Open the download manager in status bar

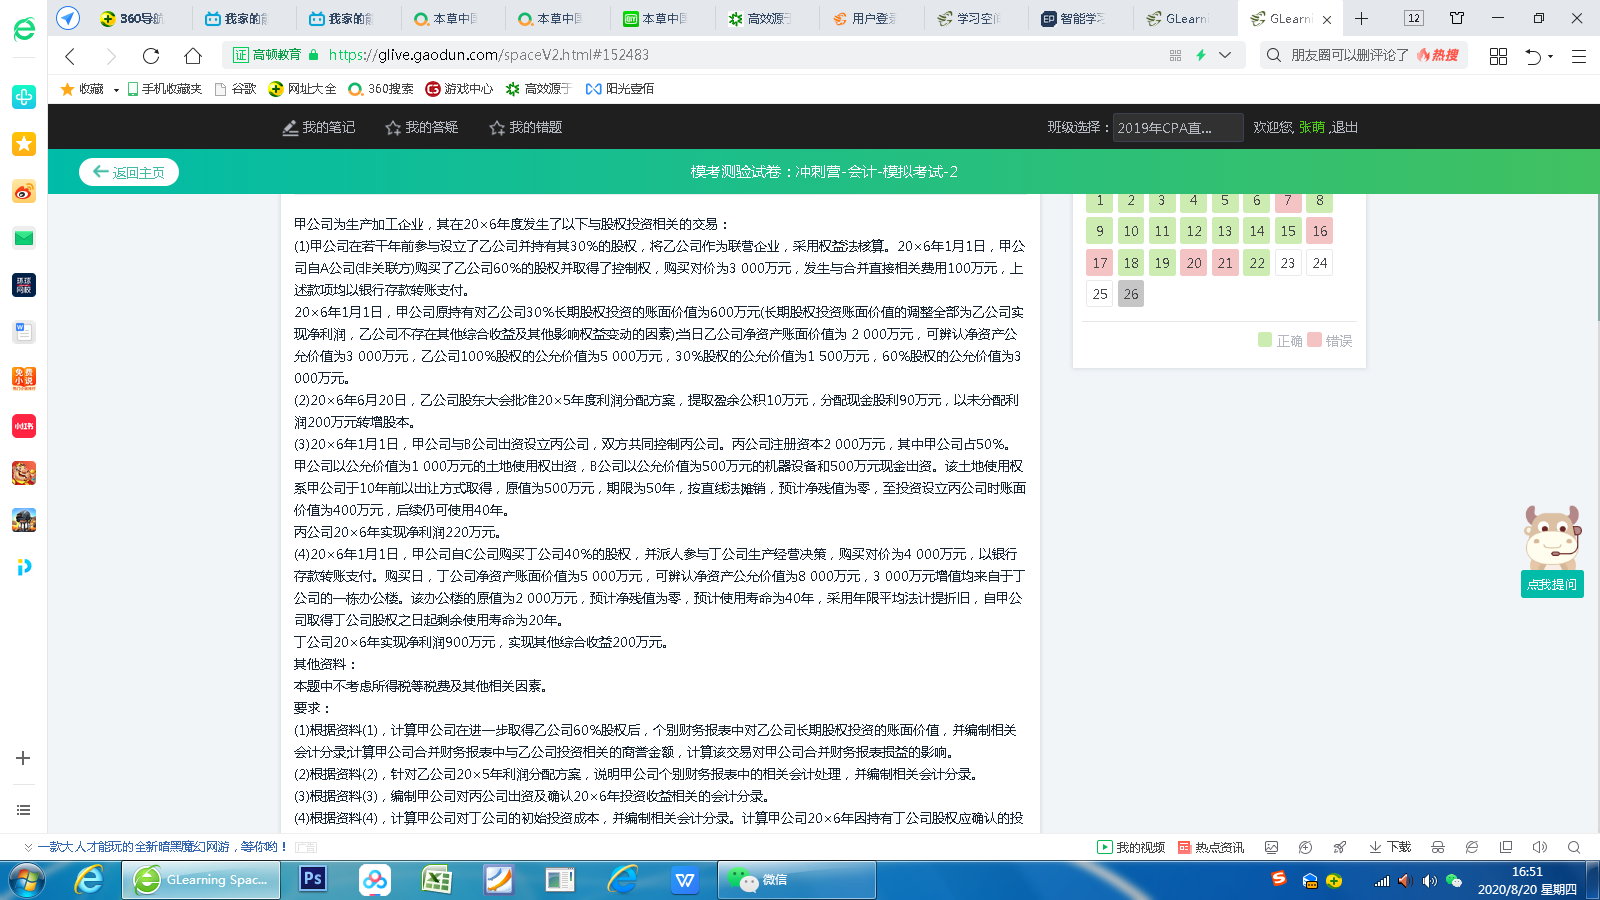pyautogui.click(x=1390, y=847)
